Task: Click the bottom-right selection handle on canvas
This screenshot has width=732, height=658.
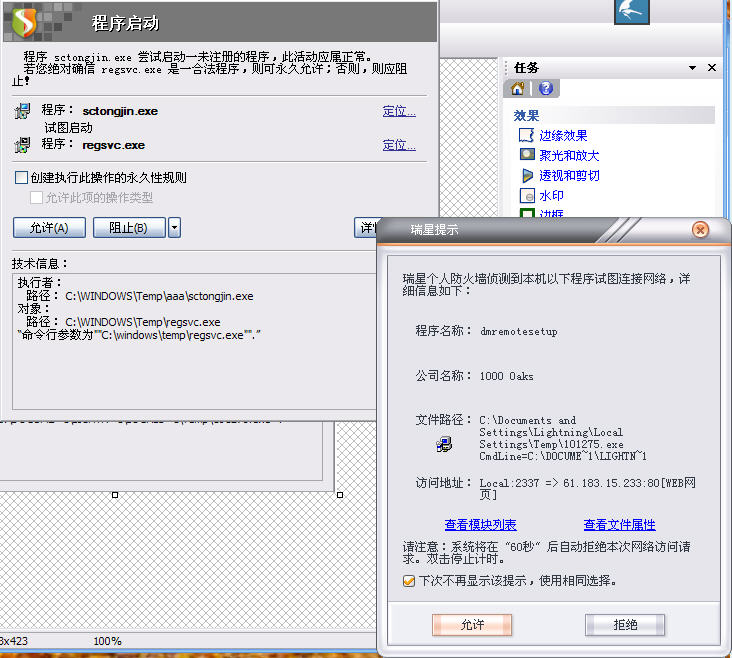Action: click(x=340, y=495)
